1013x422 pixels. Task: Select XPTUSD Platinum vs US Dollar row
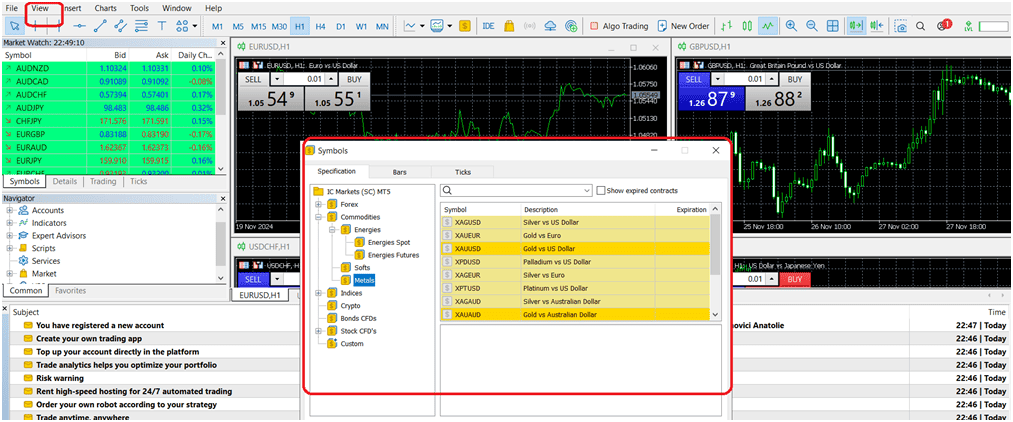(x=575, y=288)
